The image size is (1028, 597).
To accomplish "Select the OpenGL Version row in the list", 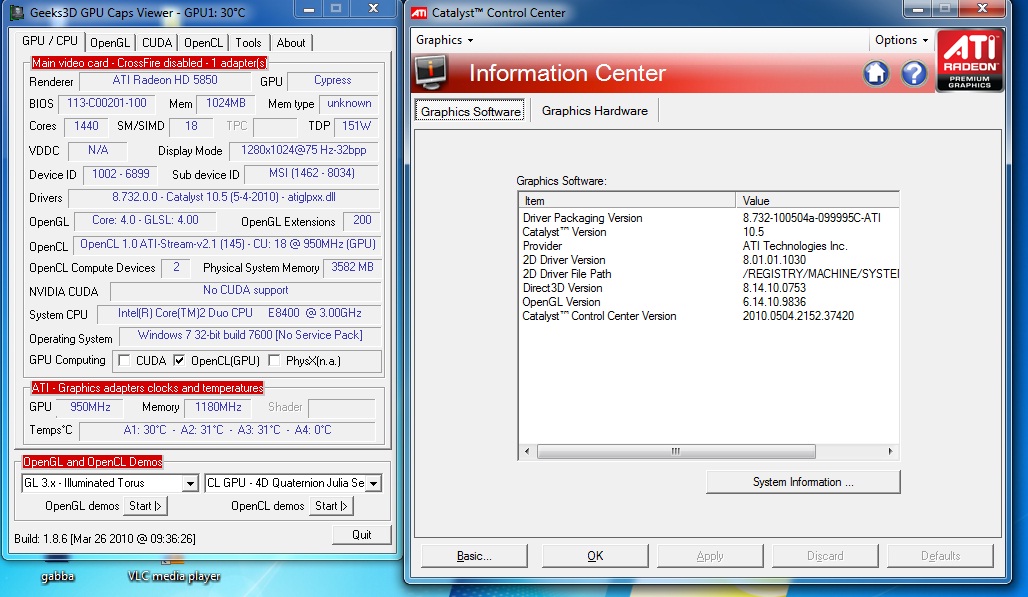I will click(x=709, y=302).
